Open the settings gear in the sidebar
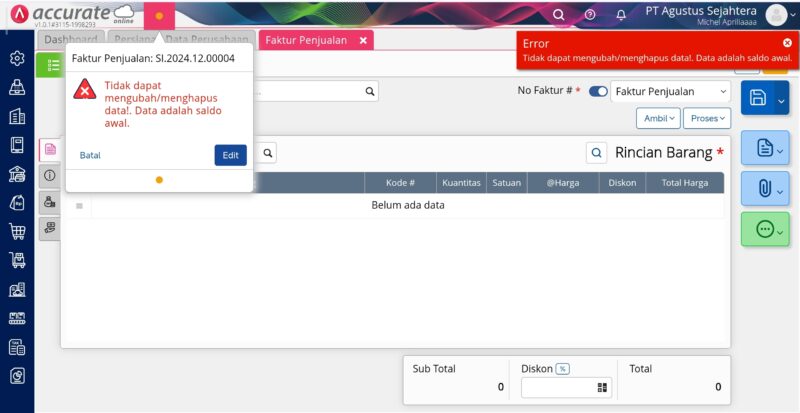Image resolution: width=800 pixels, height=413 pixels. 17,58
